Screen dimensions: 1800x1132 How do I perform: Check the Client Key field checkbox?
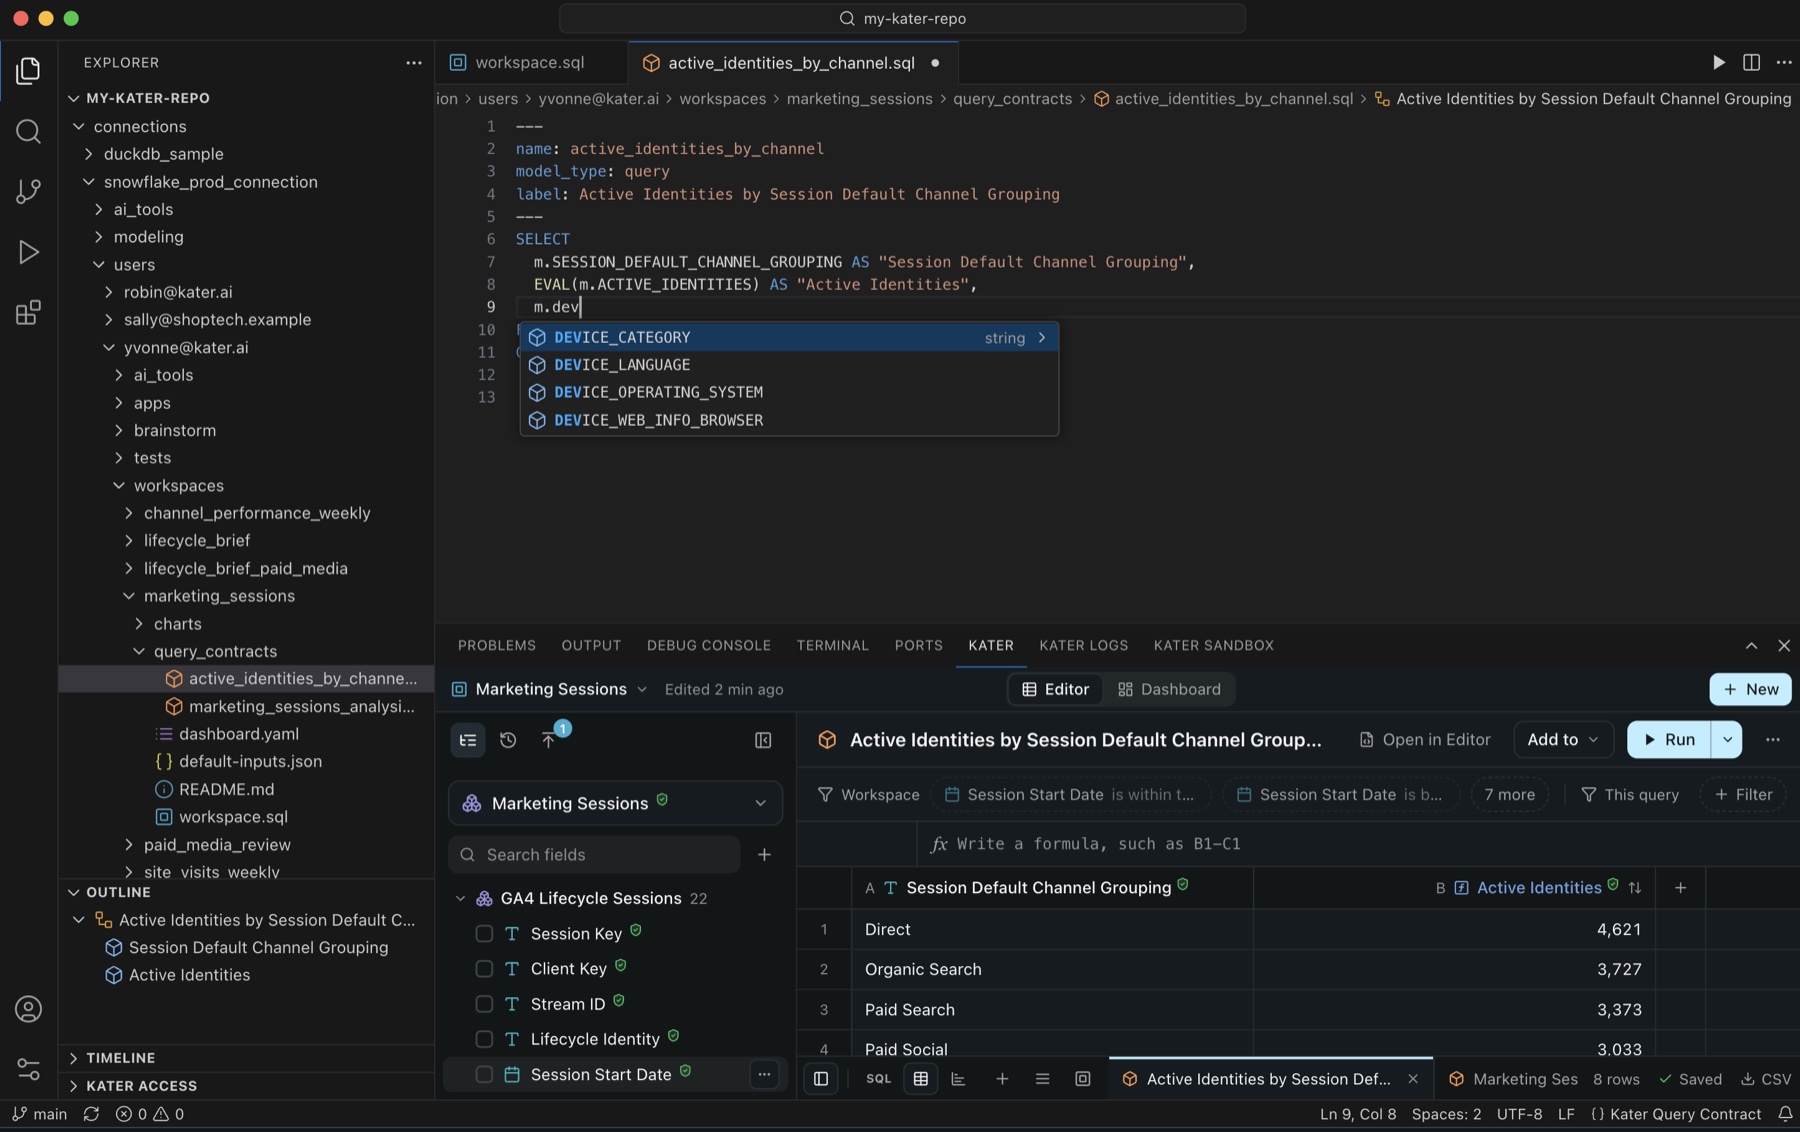pos(484,969)
